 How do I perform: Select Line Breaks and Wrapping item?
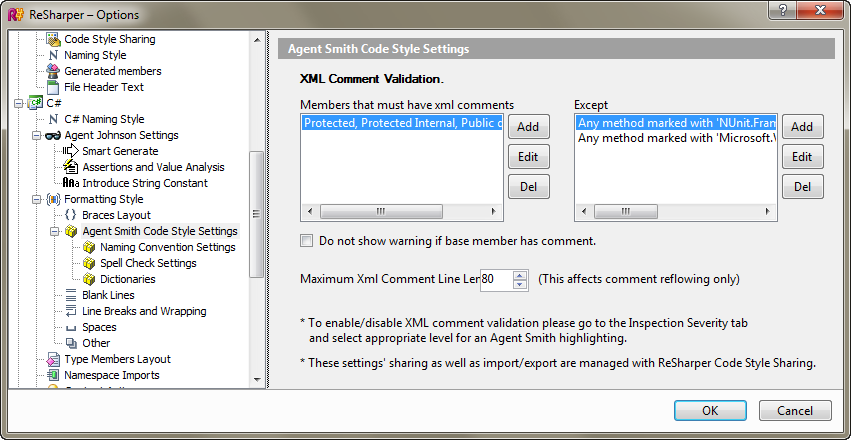(144, 311)
